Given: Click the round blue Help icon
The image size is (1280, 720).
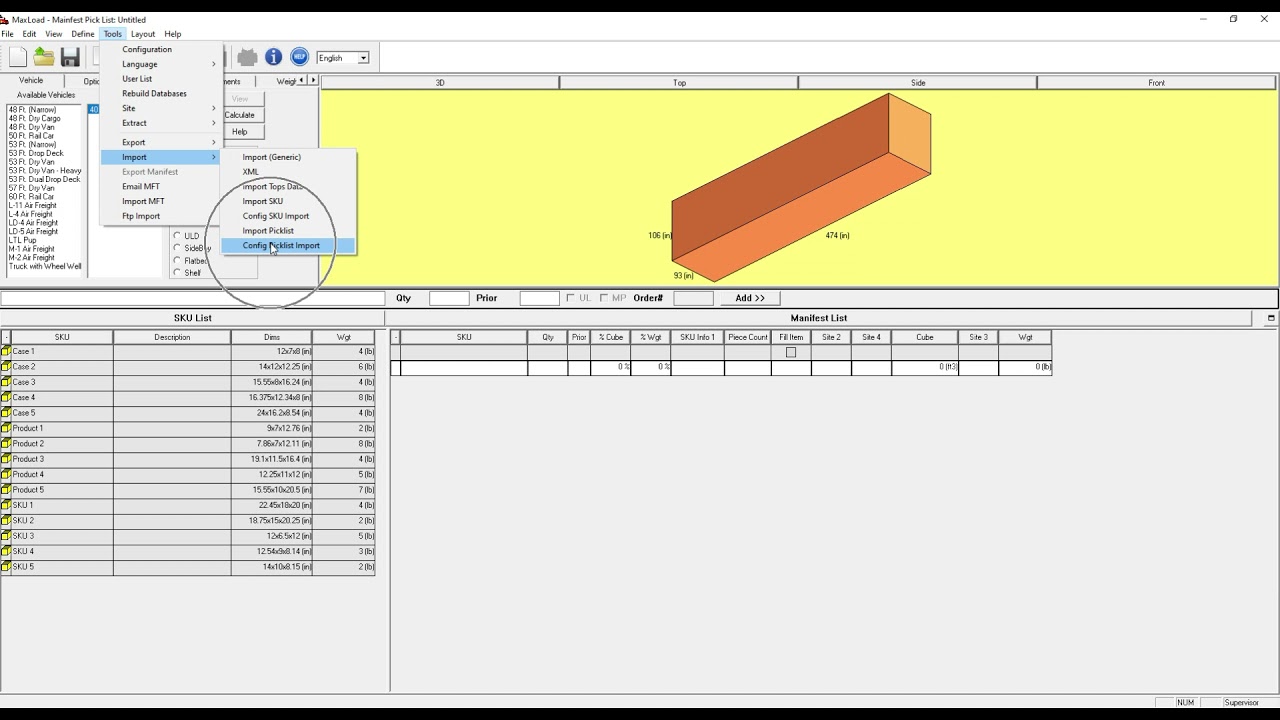Looking at the screenshot, I should 299,57.
